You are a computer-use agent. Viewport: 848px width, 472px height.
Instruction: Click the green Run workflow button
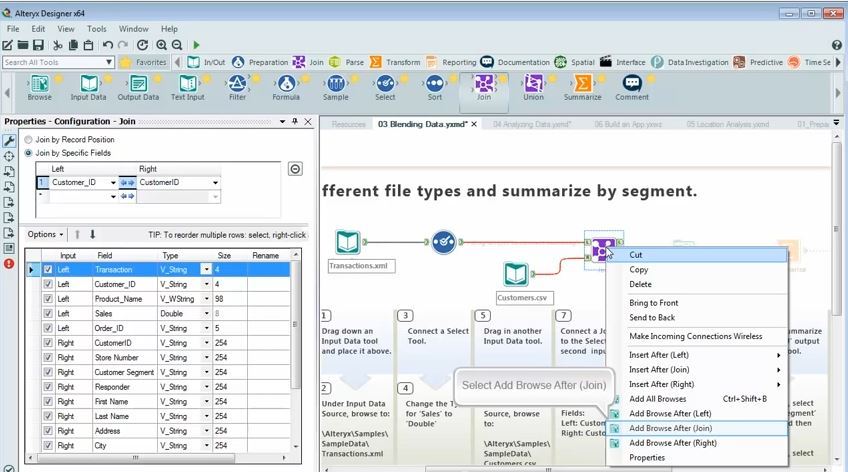click(196, 45)
